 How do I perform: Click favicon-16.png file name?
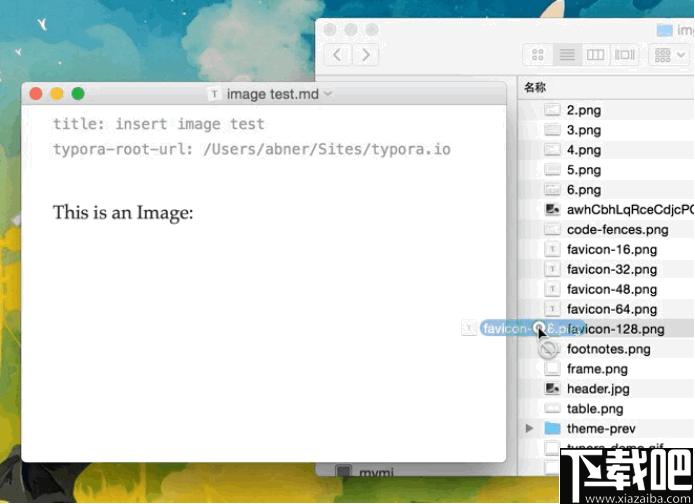[x=612, y=250]
